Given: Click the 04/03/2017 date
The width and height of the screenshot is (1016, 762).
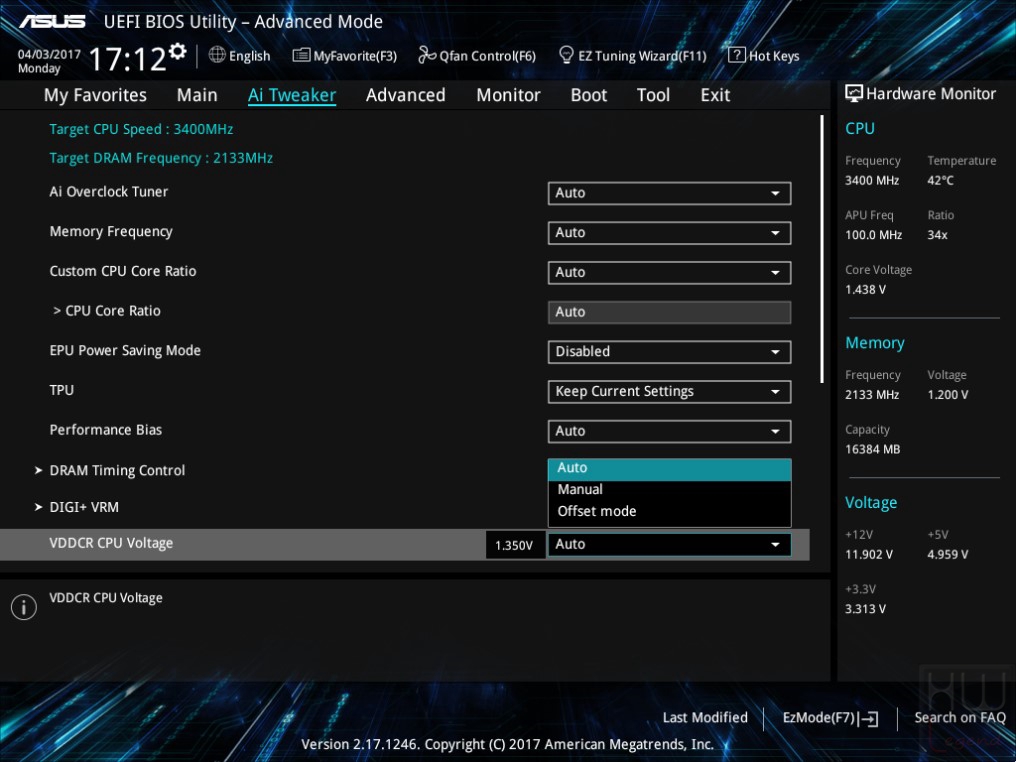Looking at the screenshot, I should (x=49, y=54).
